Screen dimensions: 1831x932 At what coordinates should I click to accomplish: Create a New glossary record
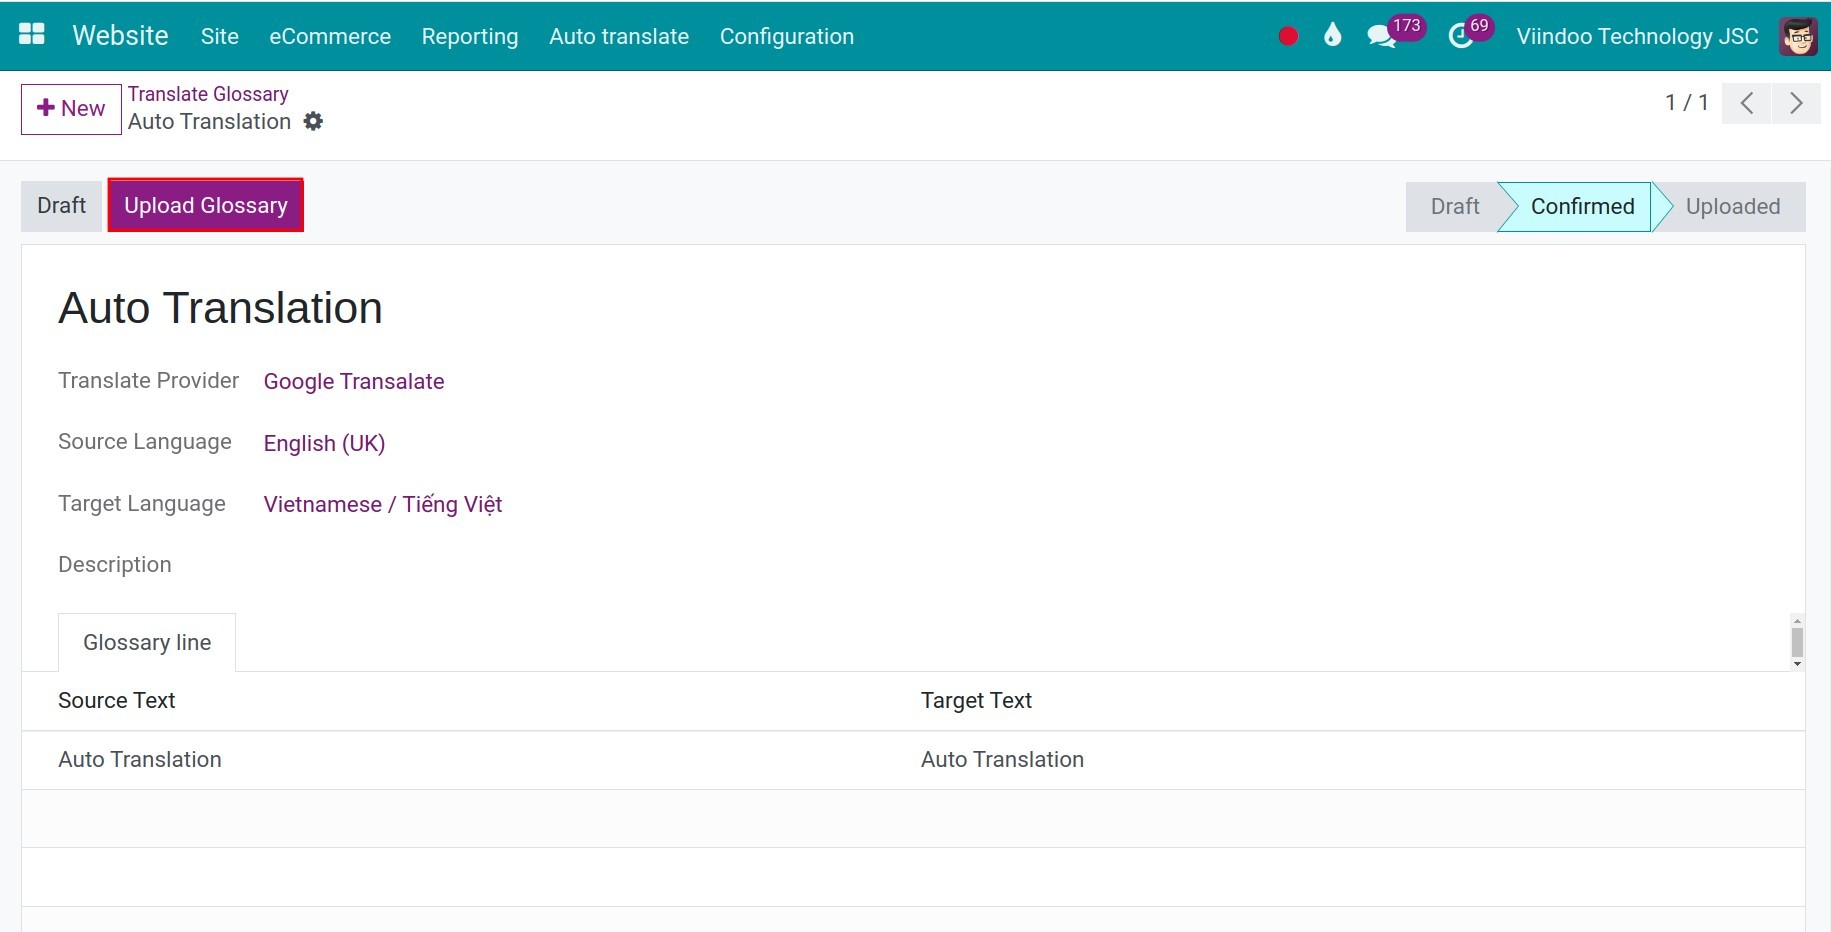71,109
